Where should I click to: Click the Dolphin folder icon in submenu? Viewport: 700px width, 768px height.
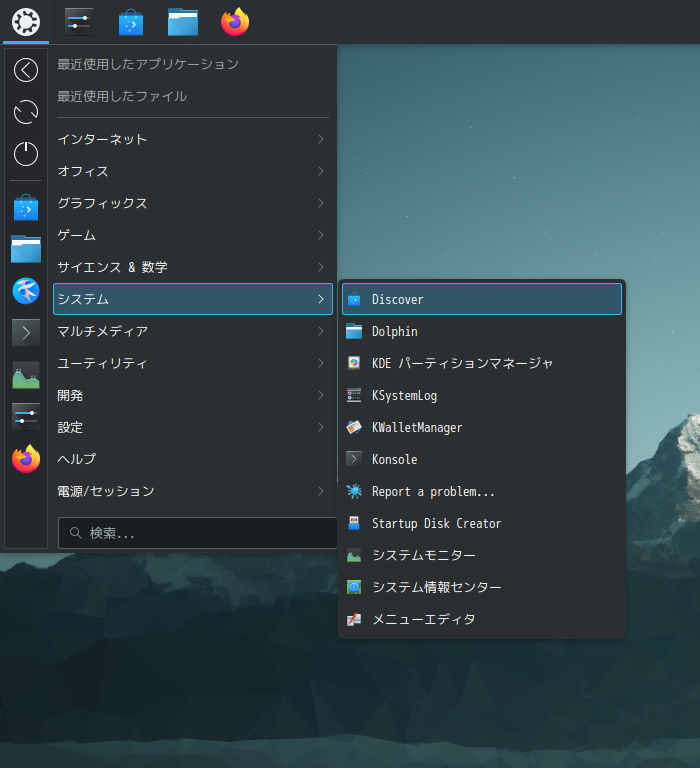click(354, 332)
